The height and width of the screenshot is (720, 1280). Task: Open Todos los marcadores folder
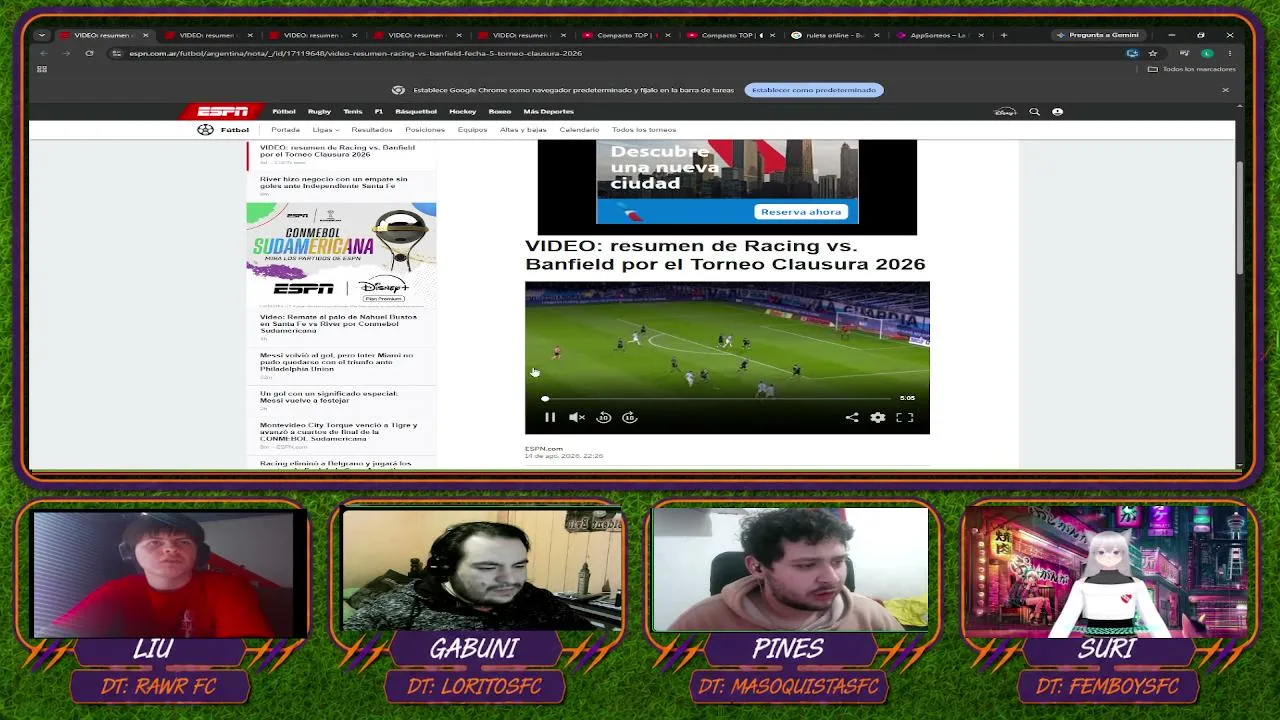(x=1192, y=69)
